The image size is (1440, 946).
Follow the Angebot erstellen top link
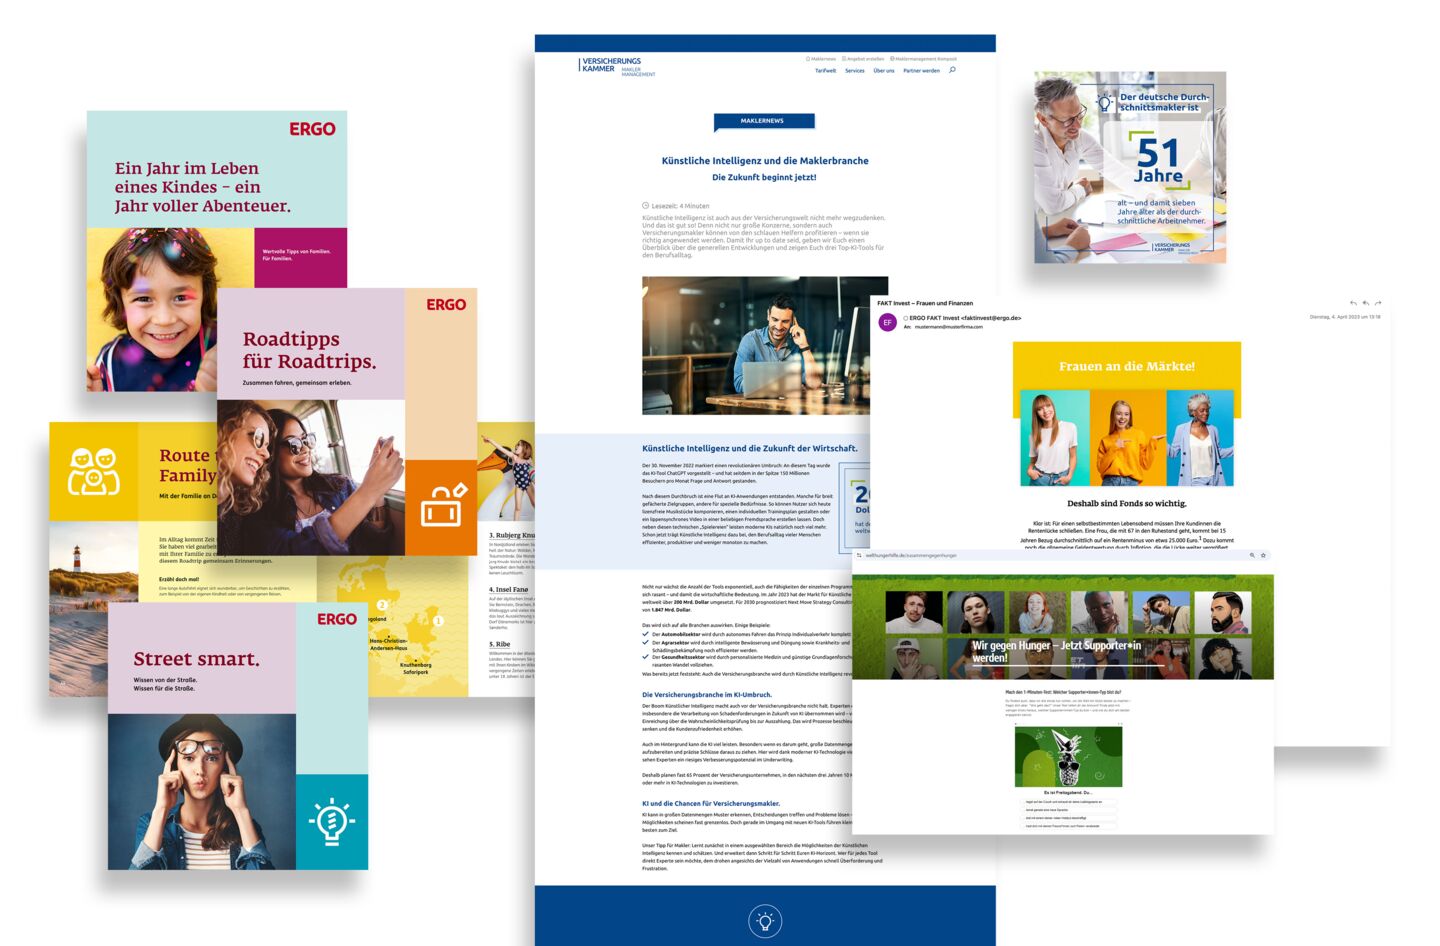click(x=864, y=59)
